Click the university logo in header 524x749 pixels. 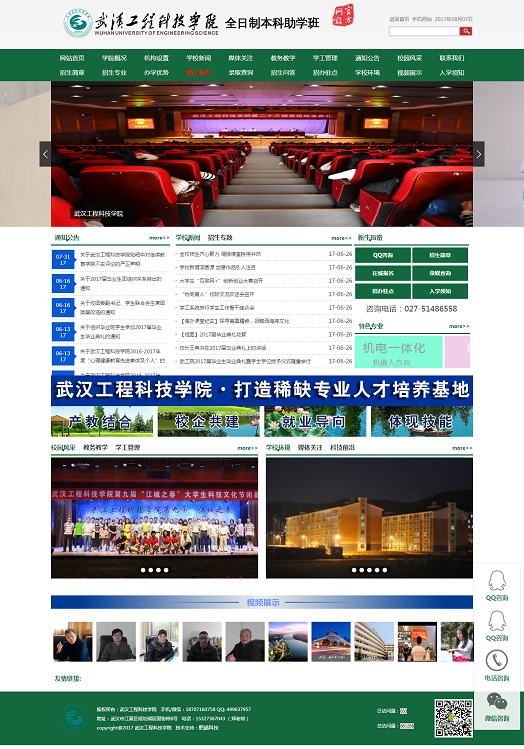(78, 23)
